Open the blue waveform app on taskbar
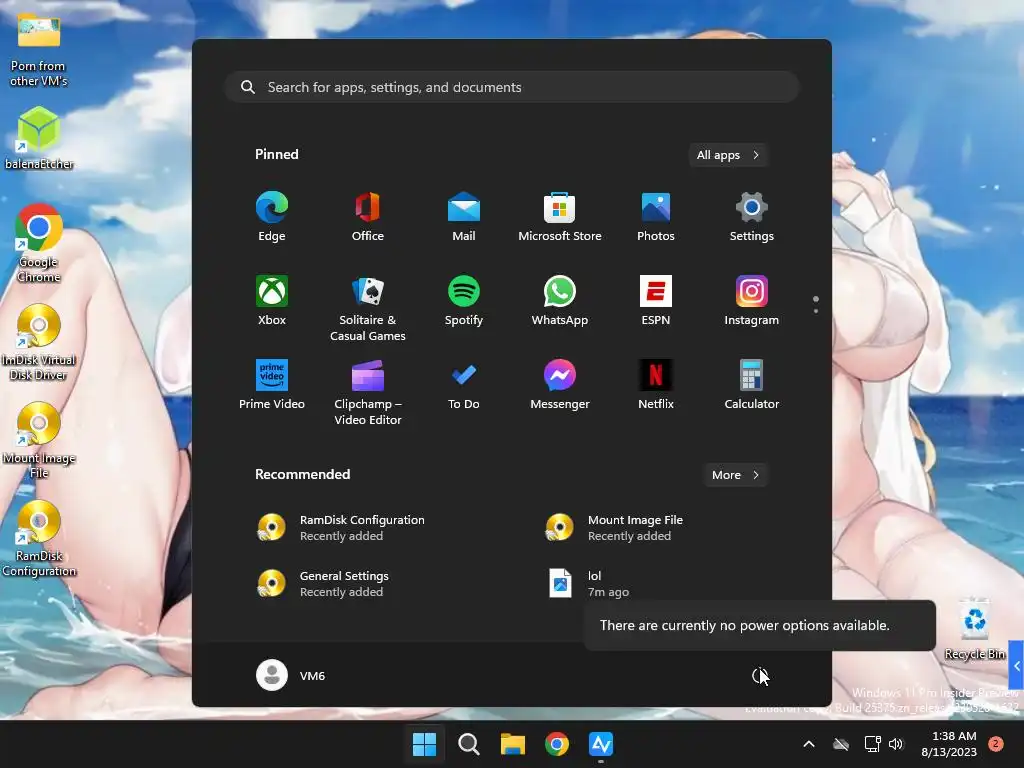1024x768 pixels. pos(601,744)
